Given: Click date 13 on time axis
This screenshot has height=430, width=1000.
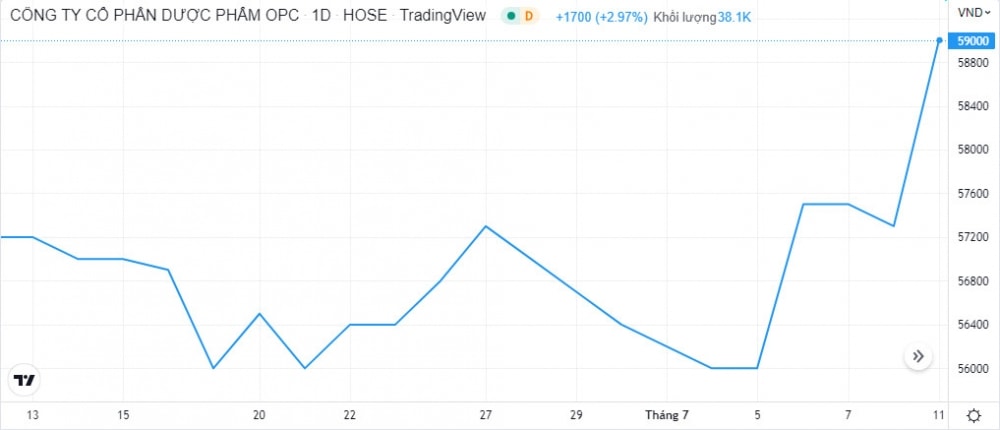Looking at the screenshot, I should pos(32,415).
